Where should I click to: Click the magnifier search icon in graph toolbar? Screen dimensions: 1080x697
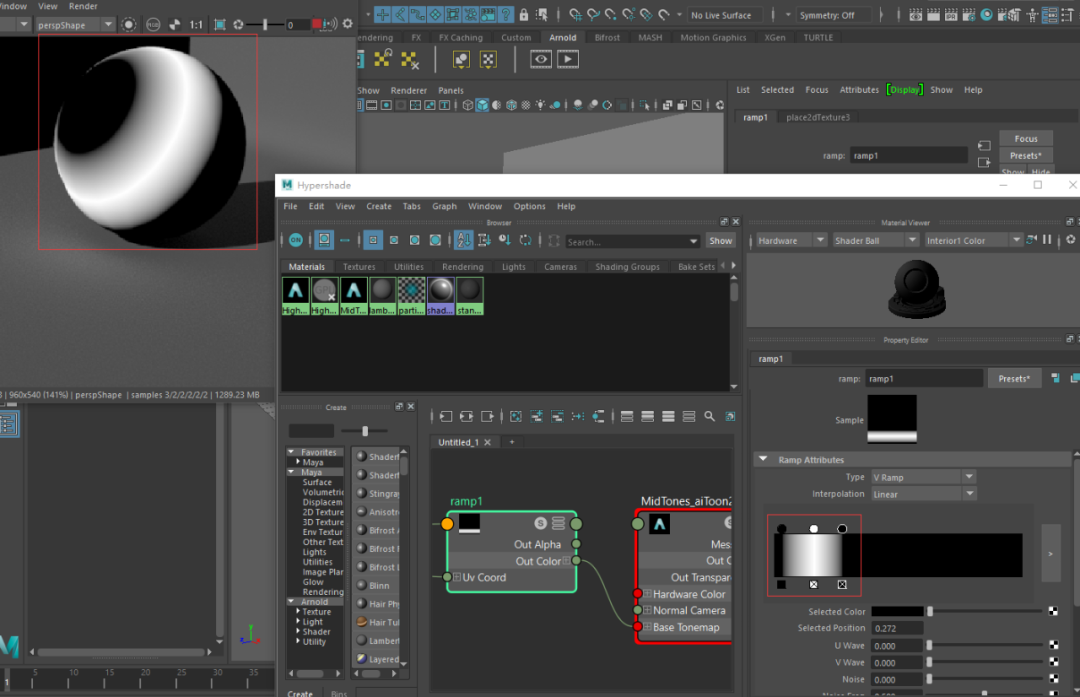(x=709, y=416)
